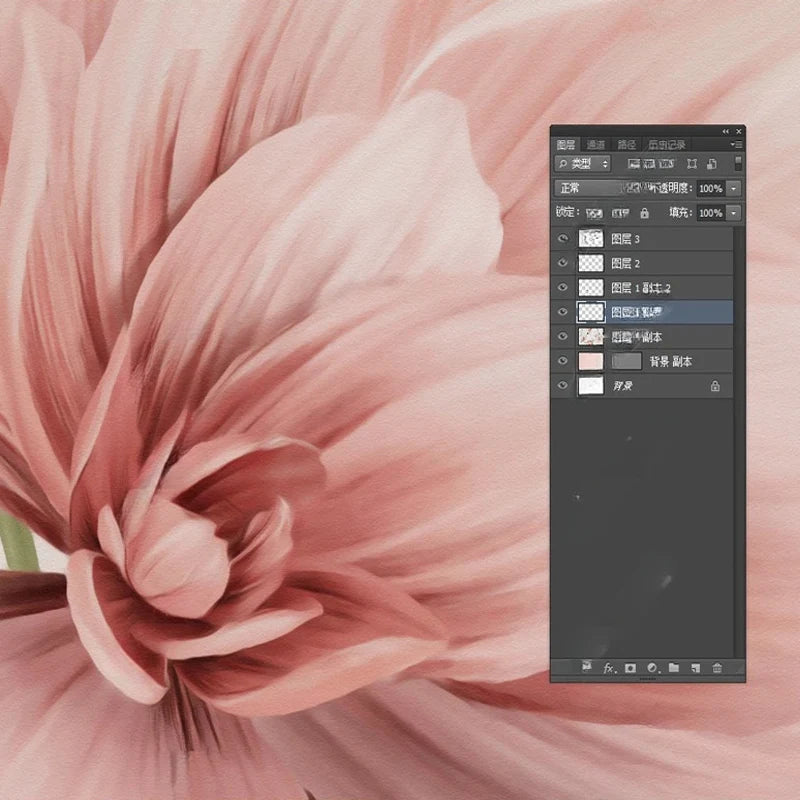Hide the 背景 layer with eye icon
This screenshot has width=800, height=800.
(563, 385)
